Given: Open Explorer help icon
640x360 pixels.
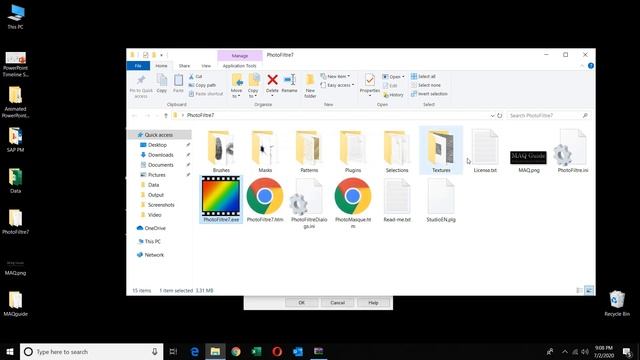Looking at the screenshot, I should (591, 66).
